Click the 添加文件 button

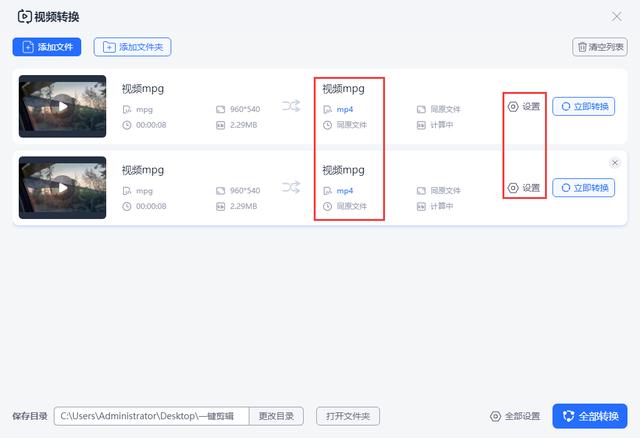click(46, 47)
